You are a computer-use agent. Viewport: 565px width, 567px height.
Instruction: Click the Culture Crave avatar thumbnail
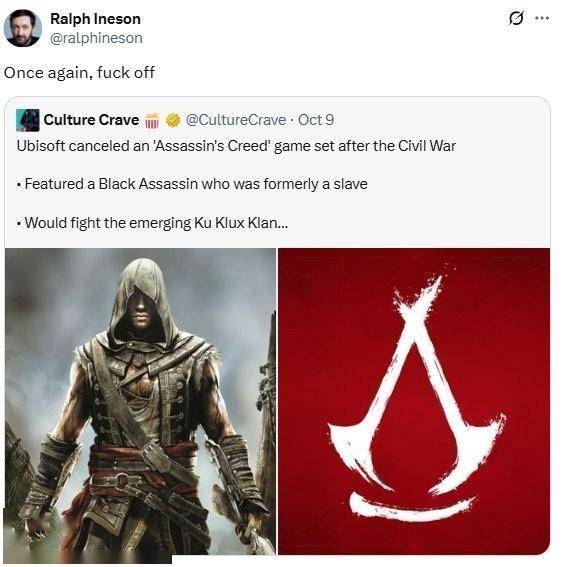click(x=27, y=120)
